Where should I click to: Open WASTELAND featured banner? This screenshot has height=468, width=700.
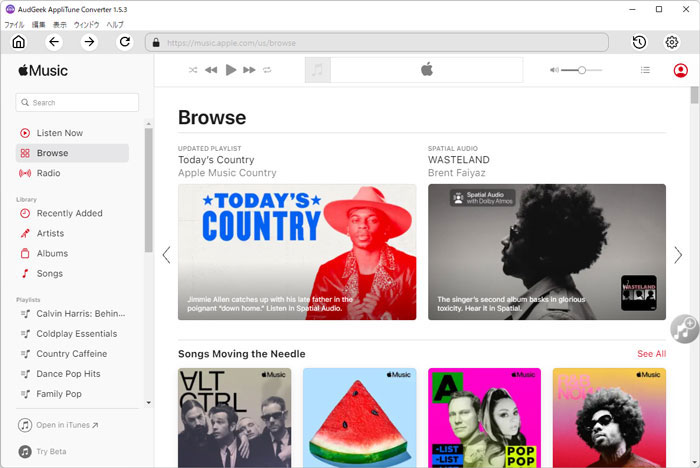(547, 252)
